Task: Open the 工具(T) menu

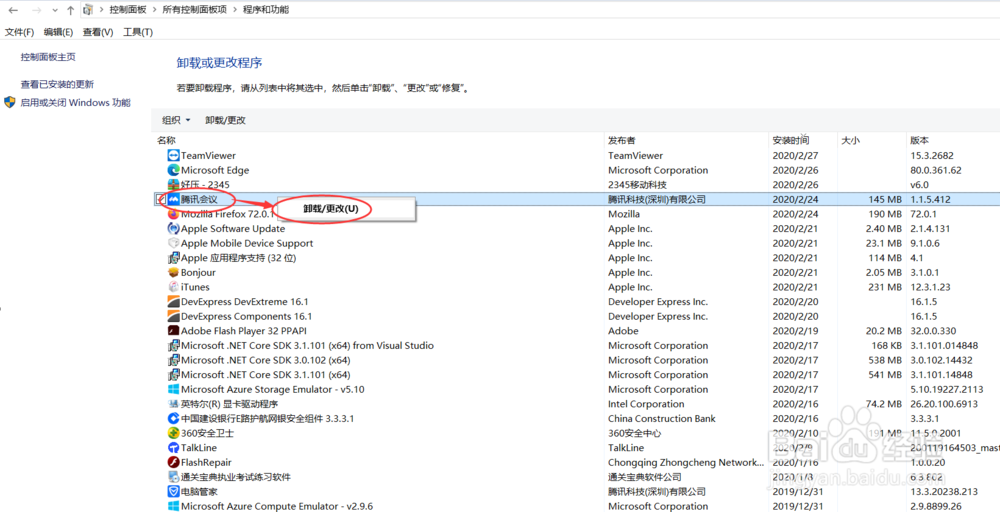Action: click(138, 32)
